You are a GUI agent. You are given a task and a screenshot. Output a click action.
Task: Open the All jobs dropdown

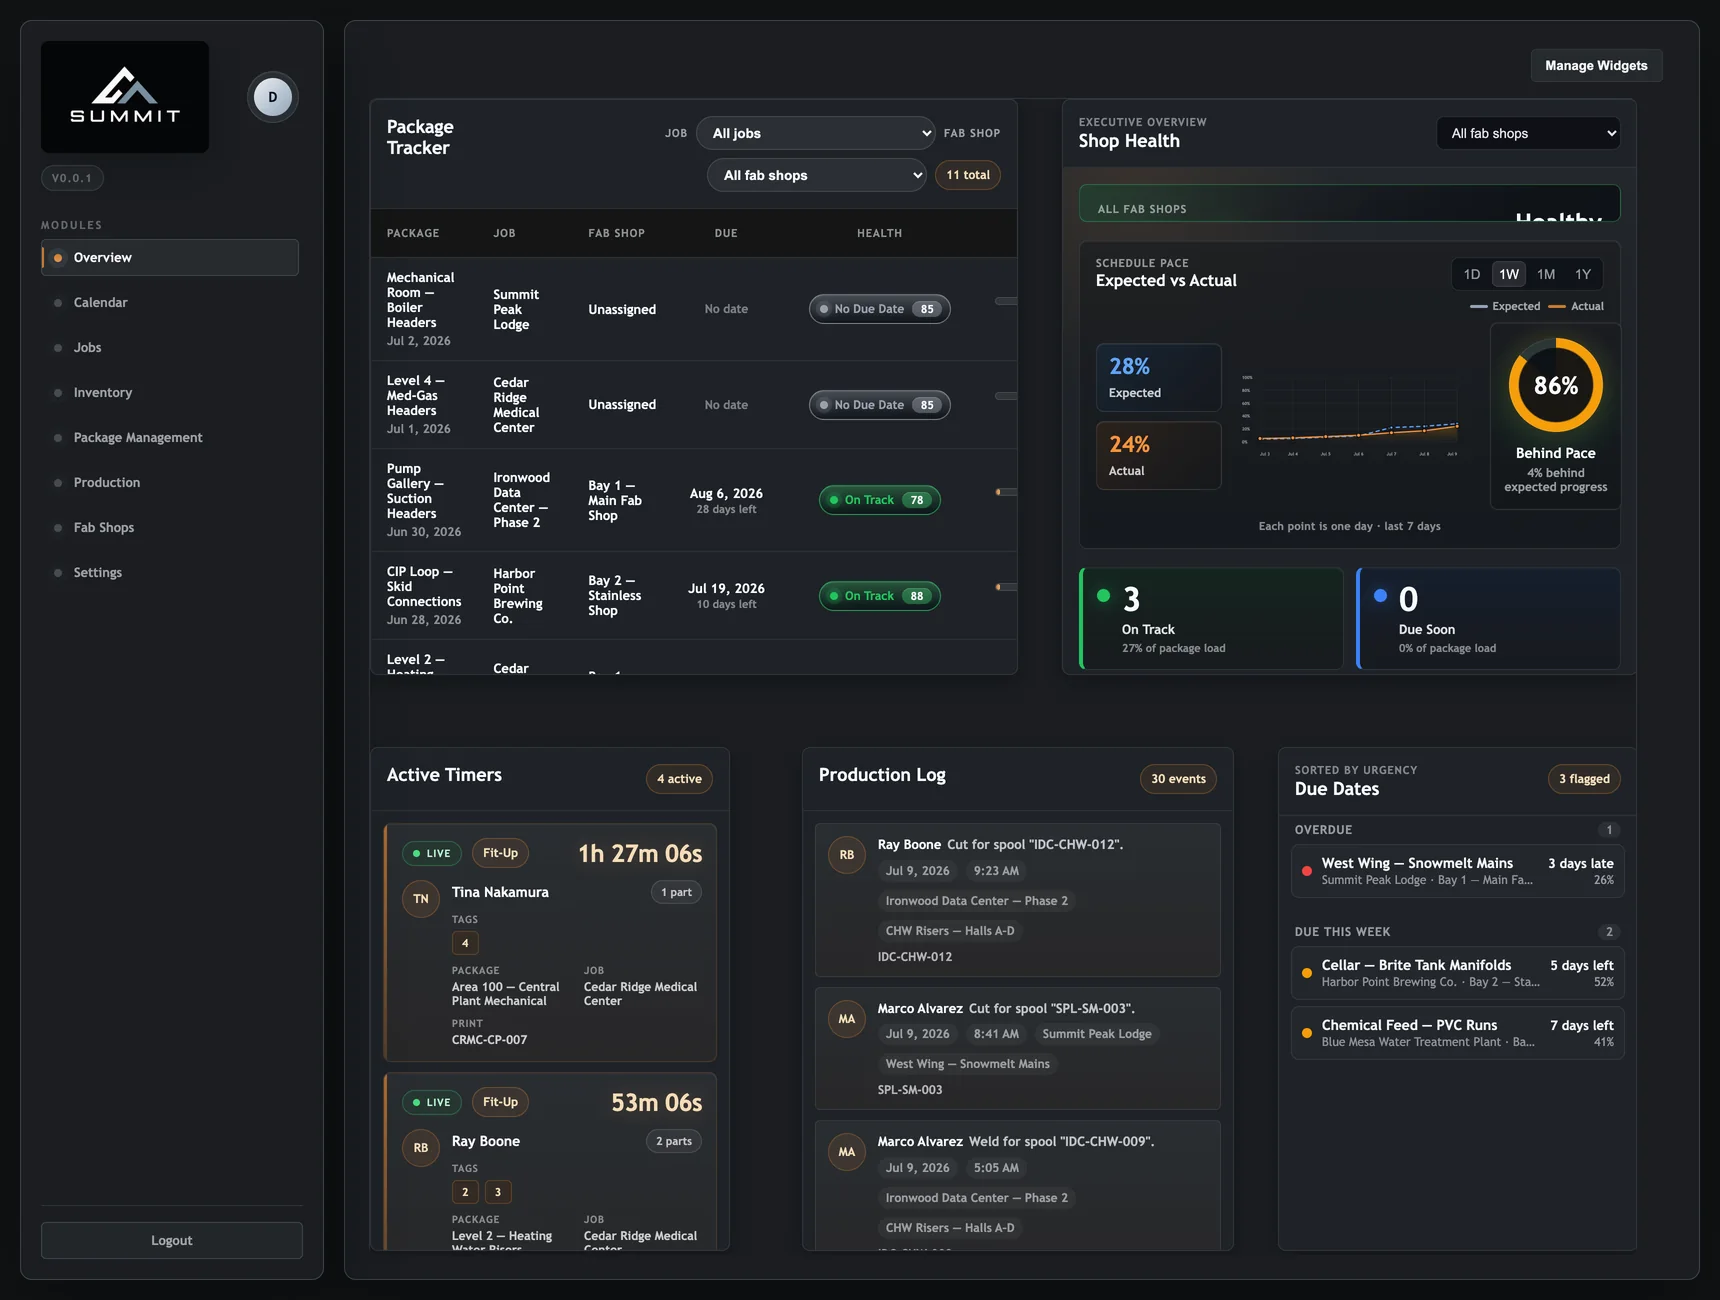816,133
